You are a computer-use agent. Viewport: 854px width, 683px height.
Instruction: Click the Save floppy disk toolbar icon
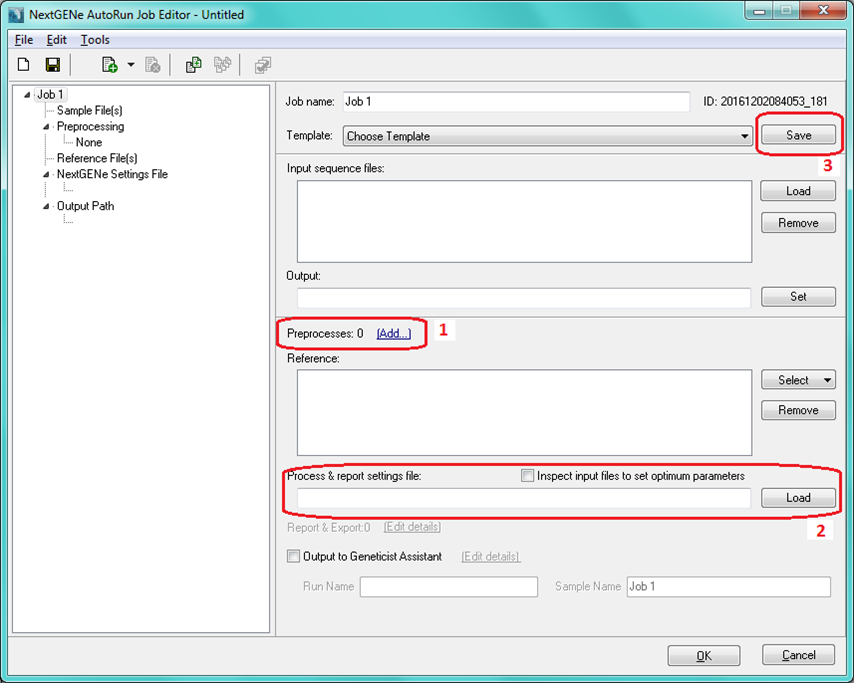pos(52,65)
